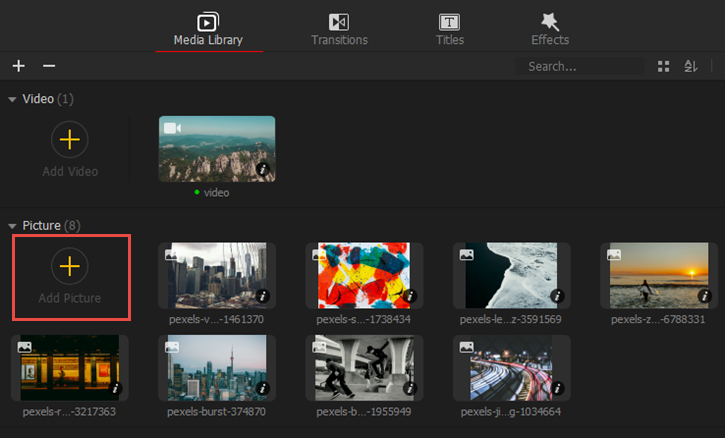Show info for pexels-v...-1461370
Screen dimensions: 725x438
pyautogui.click(x=263, y=296)
